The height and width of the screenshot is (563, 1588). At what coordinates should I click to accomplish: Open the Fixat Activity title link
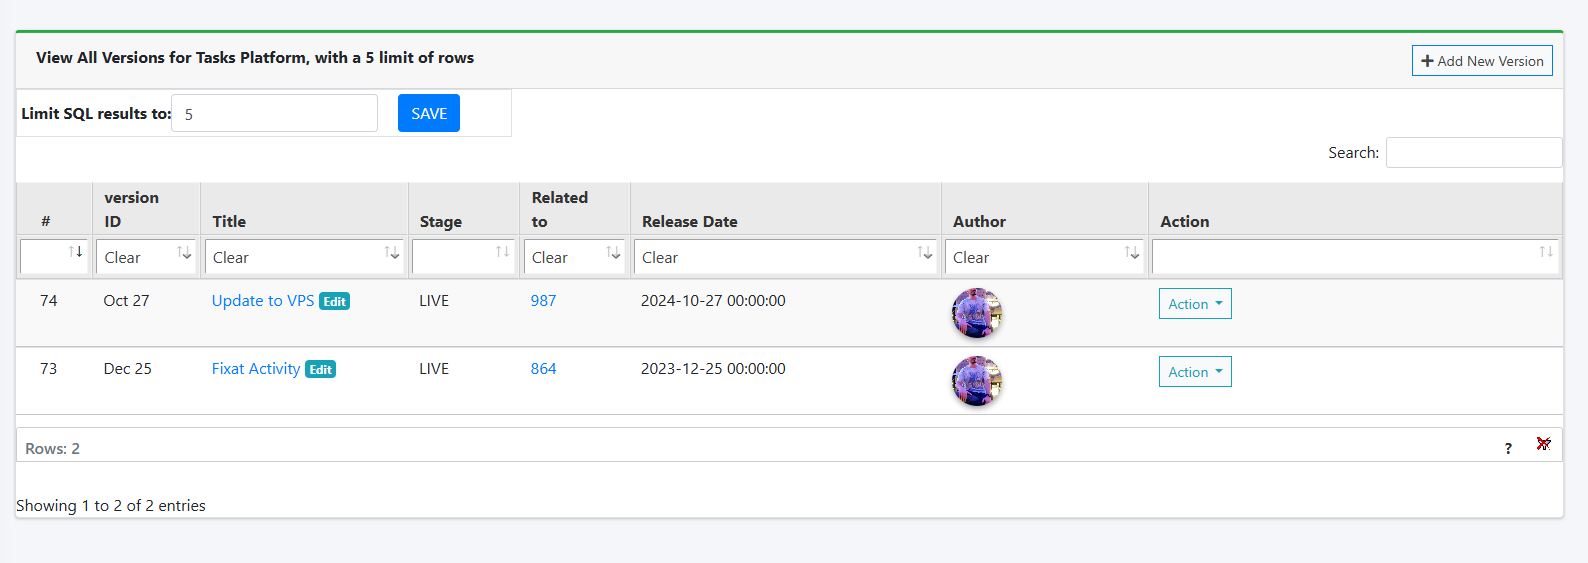point(256,369)
